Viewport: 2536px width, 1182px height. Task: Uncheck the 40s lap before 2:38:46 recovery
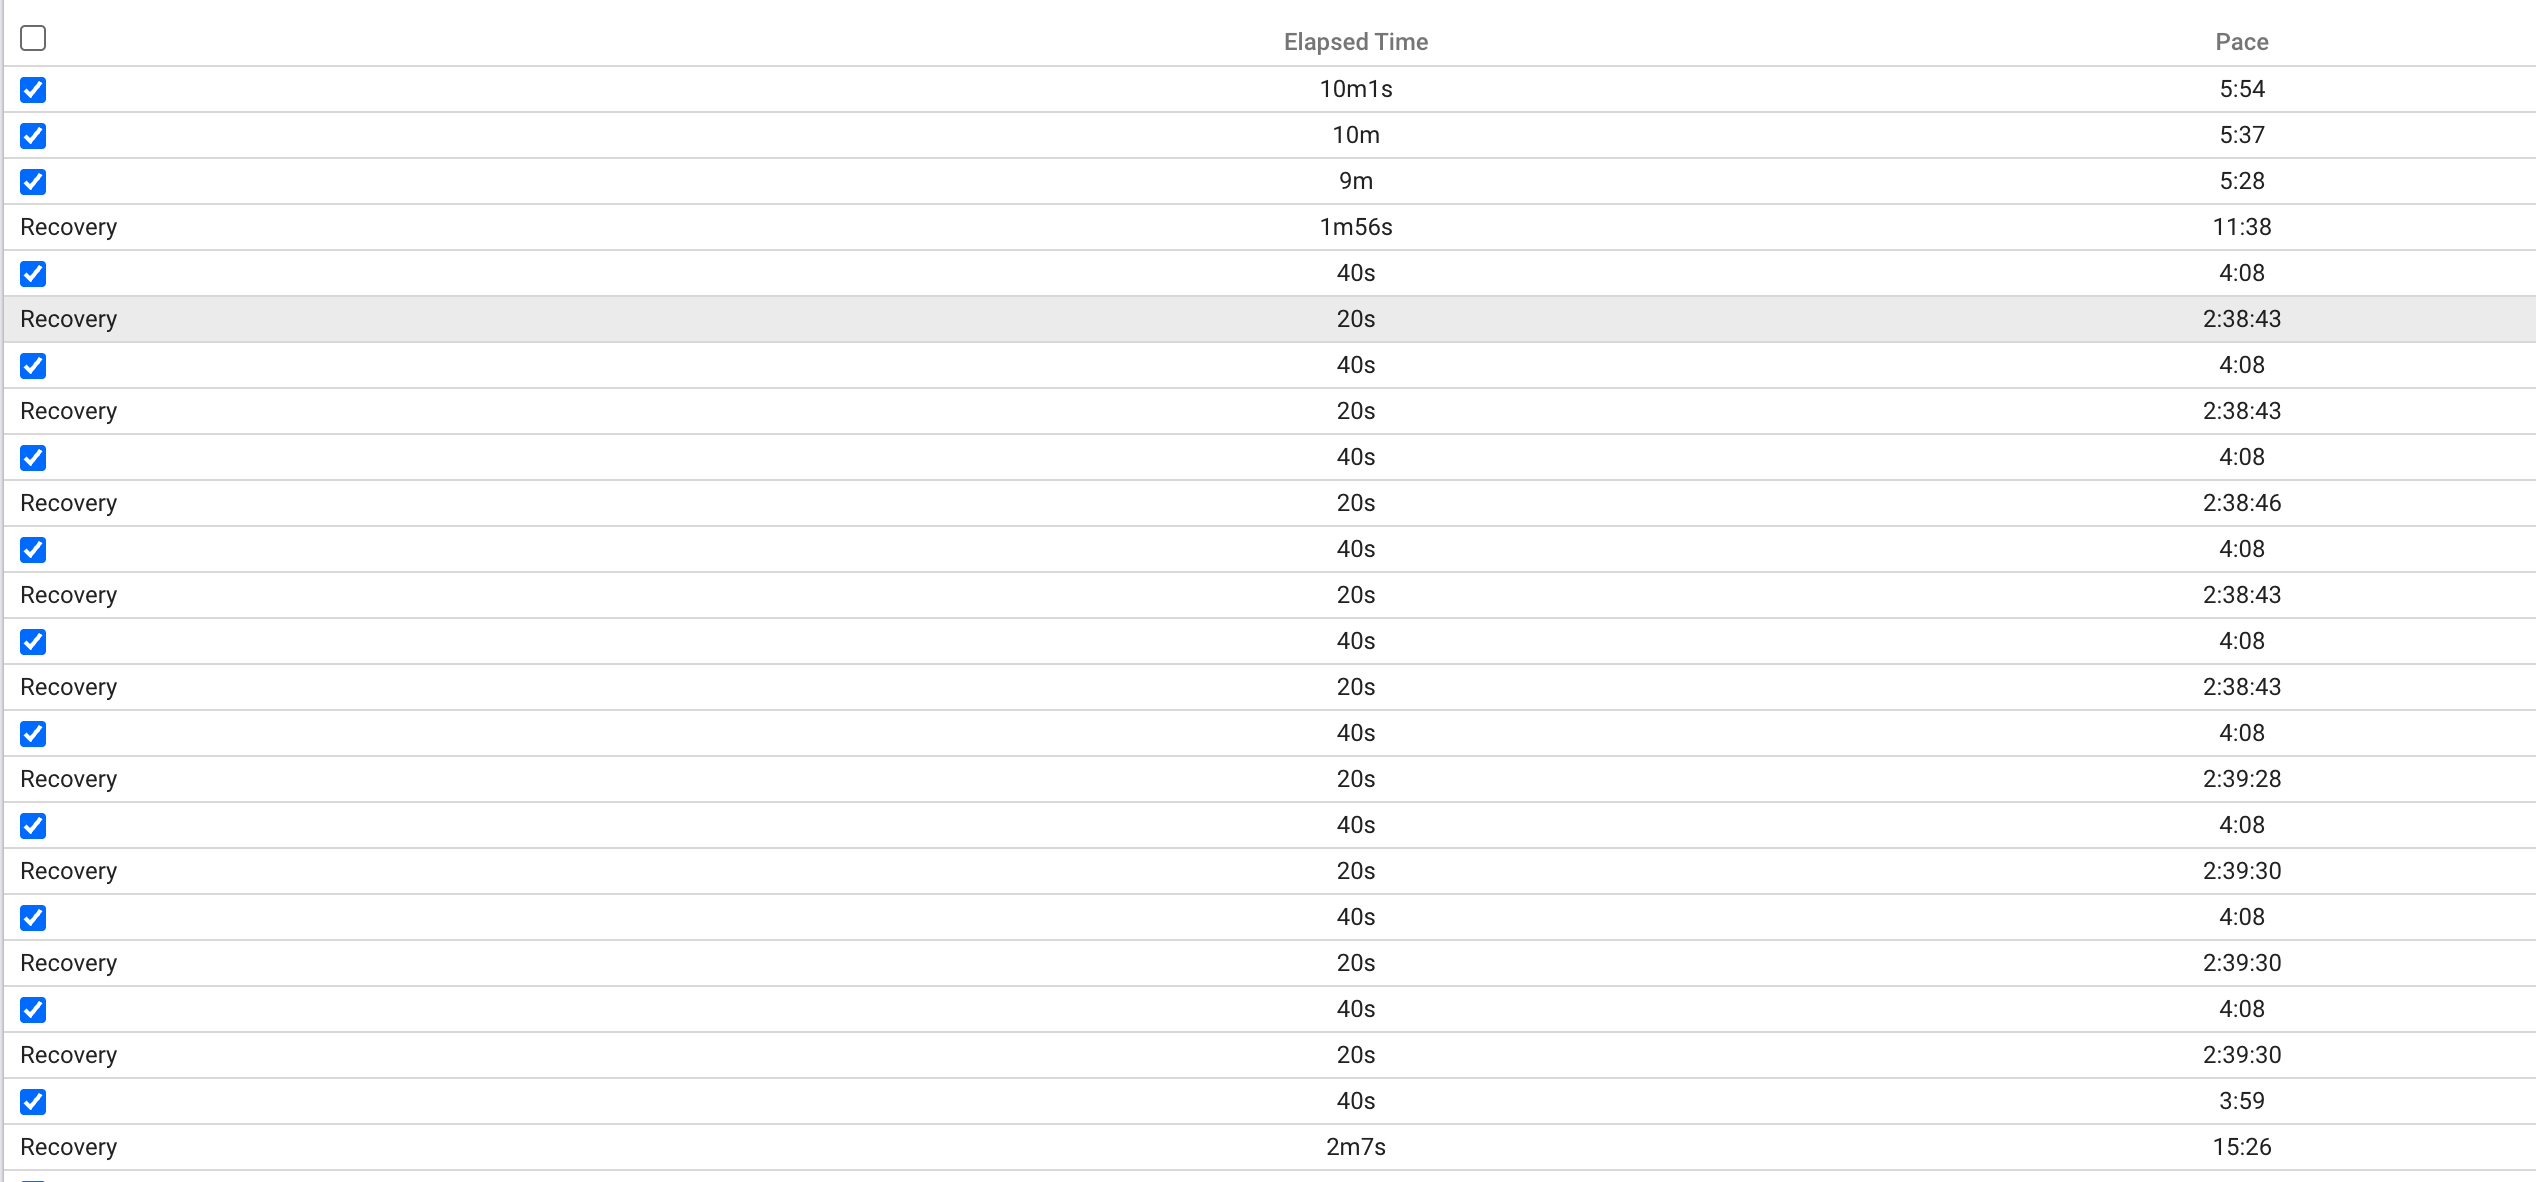pos(33,458)
